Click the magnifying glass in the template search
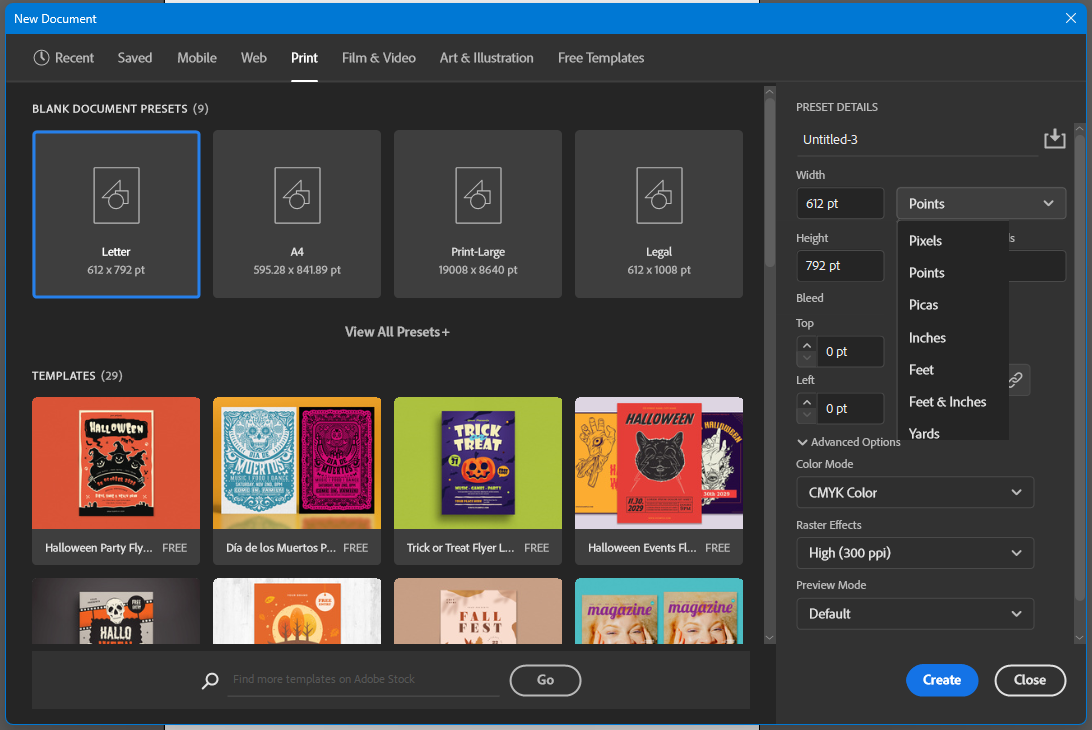Screen dimensions: 1092x730 pyautogui.click(x=210, y=681)
